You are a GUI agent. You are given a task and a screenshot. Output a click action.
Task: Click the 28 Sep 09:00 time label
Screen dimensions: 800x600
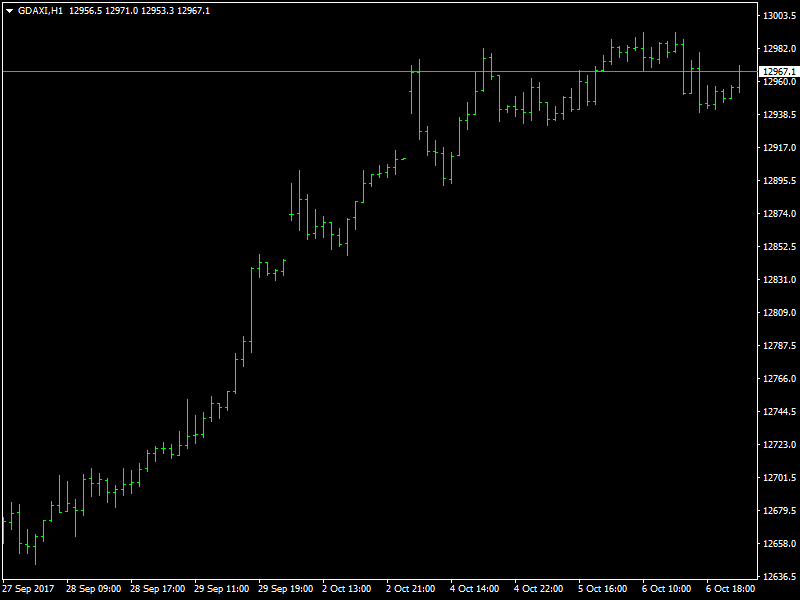pos(93,589)
